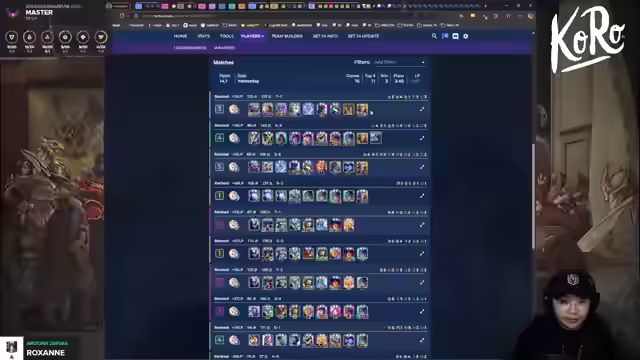640x360 pixels.
Task: Click the last champion in the 3rd place match
Action: 362,109
